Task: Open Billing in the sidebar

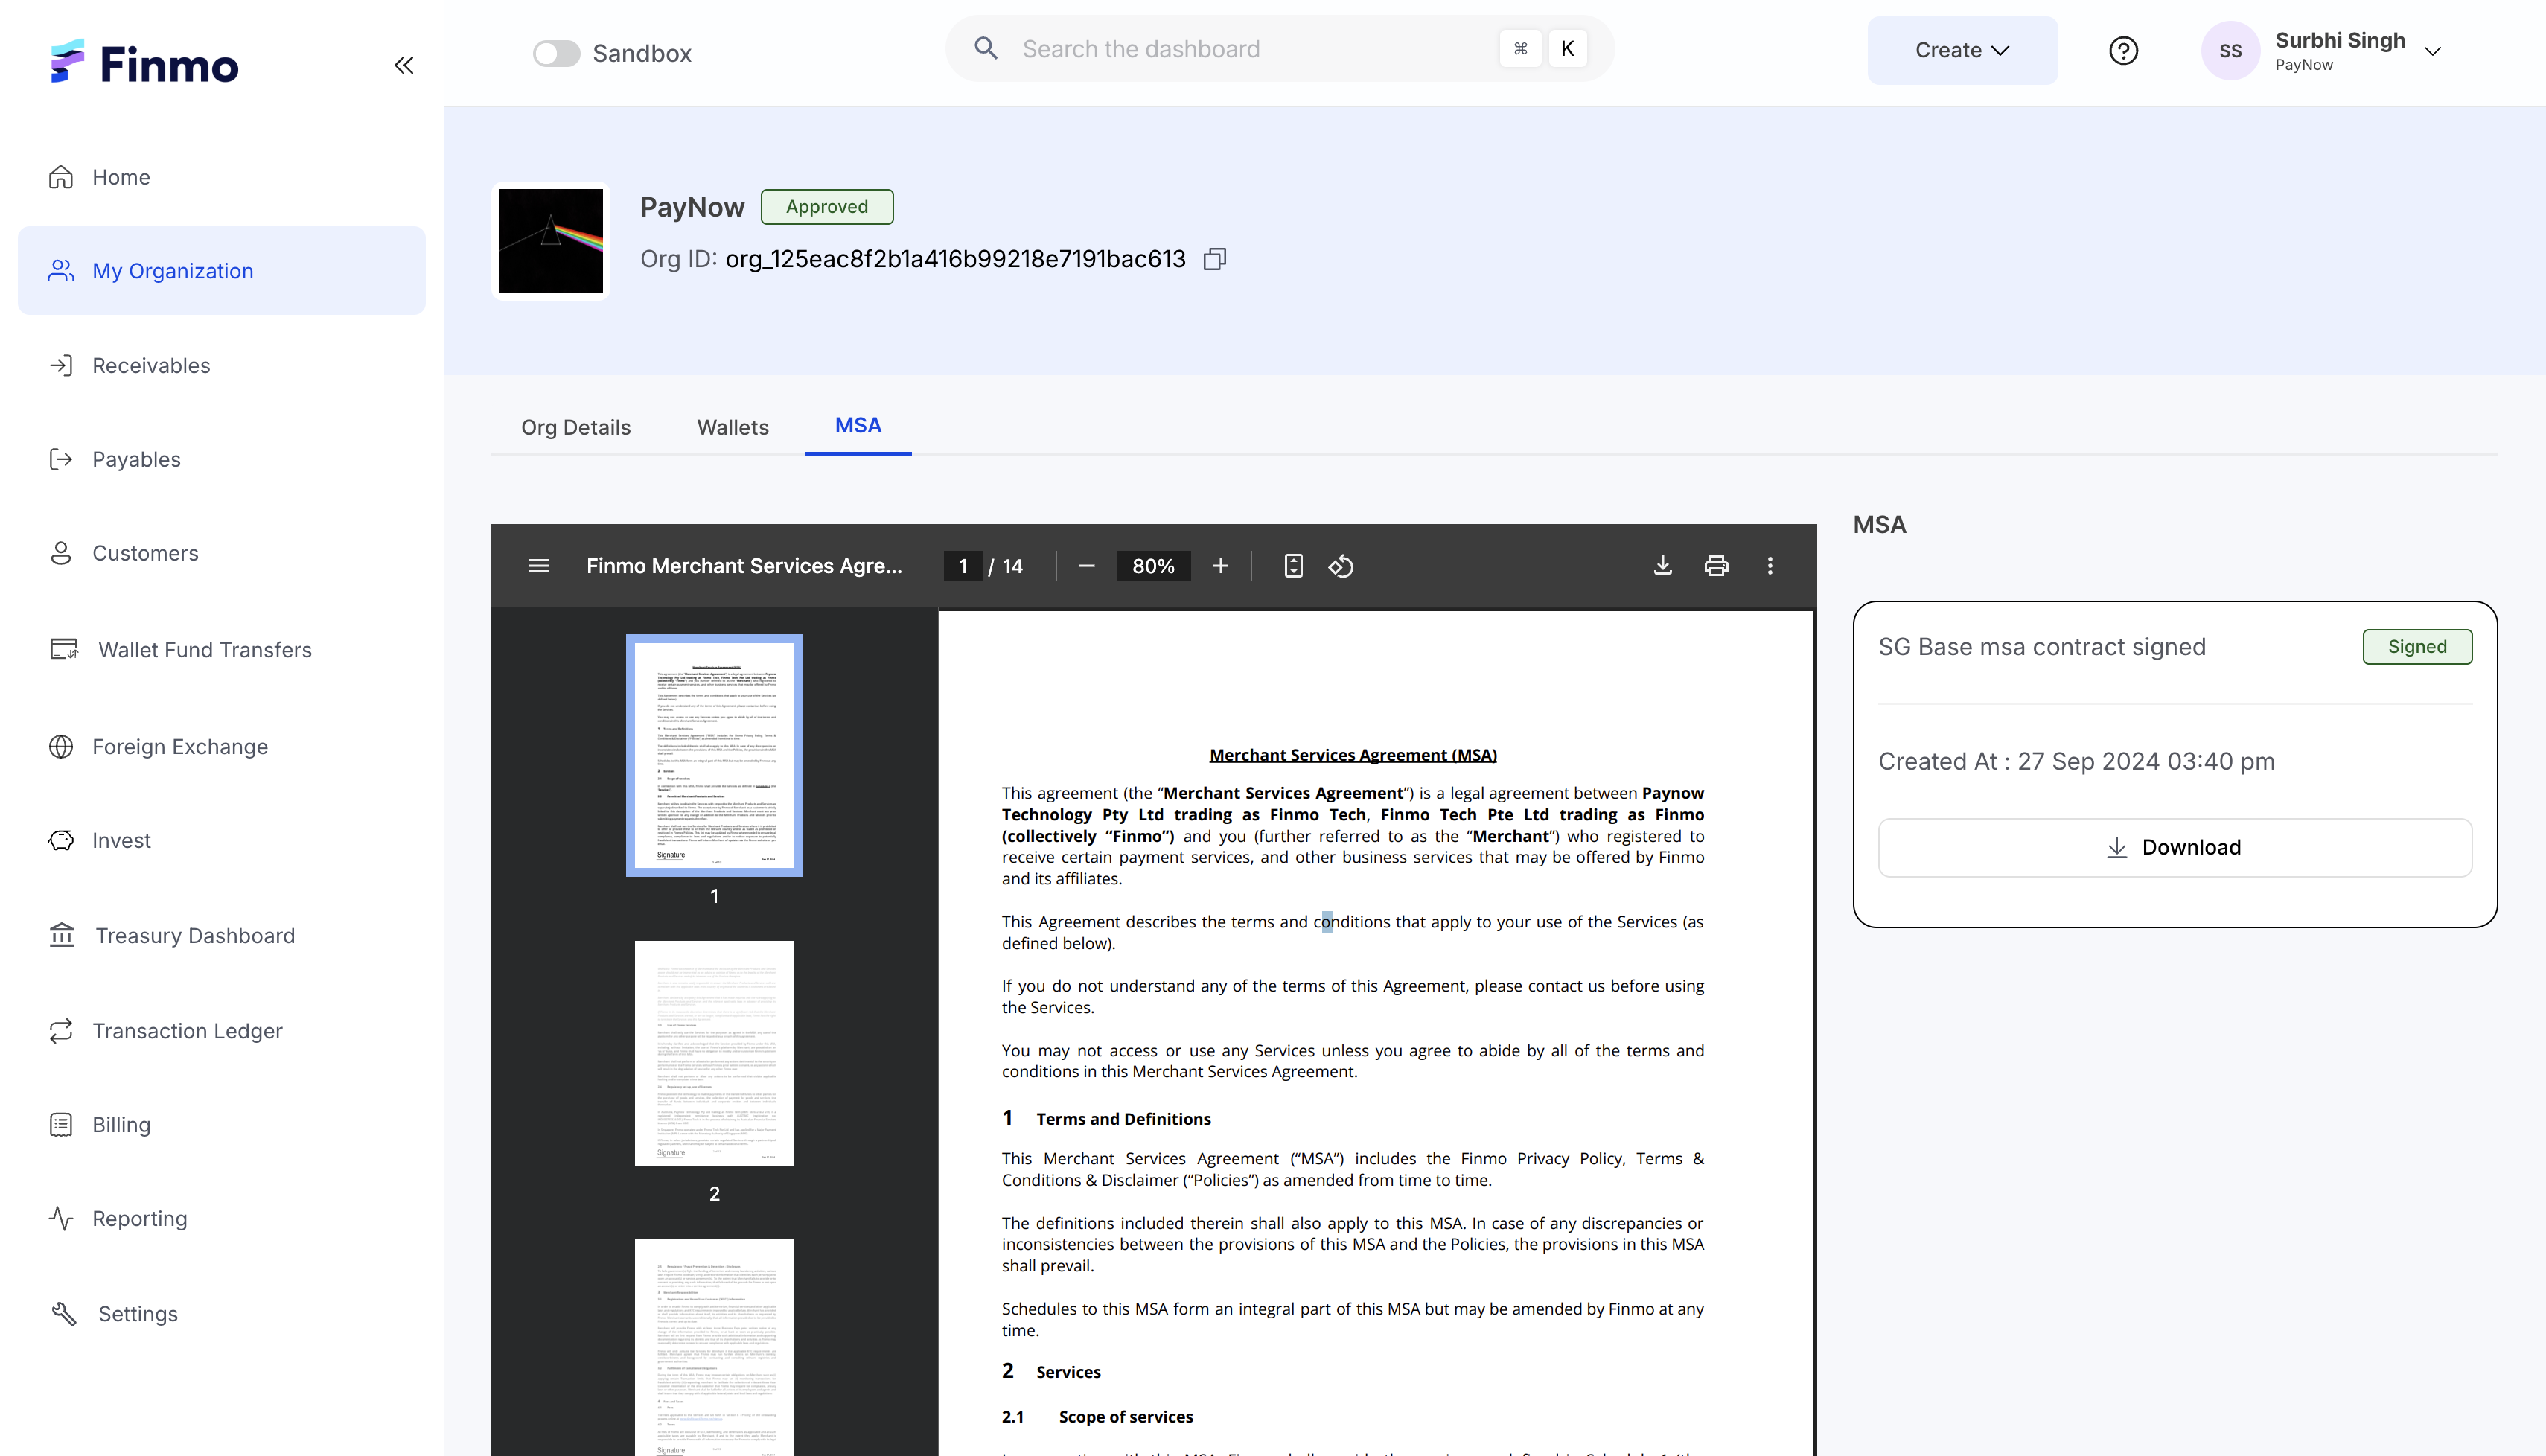Action: (x=221, y=1125)
